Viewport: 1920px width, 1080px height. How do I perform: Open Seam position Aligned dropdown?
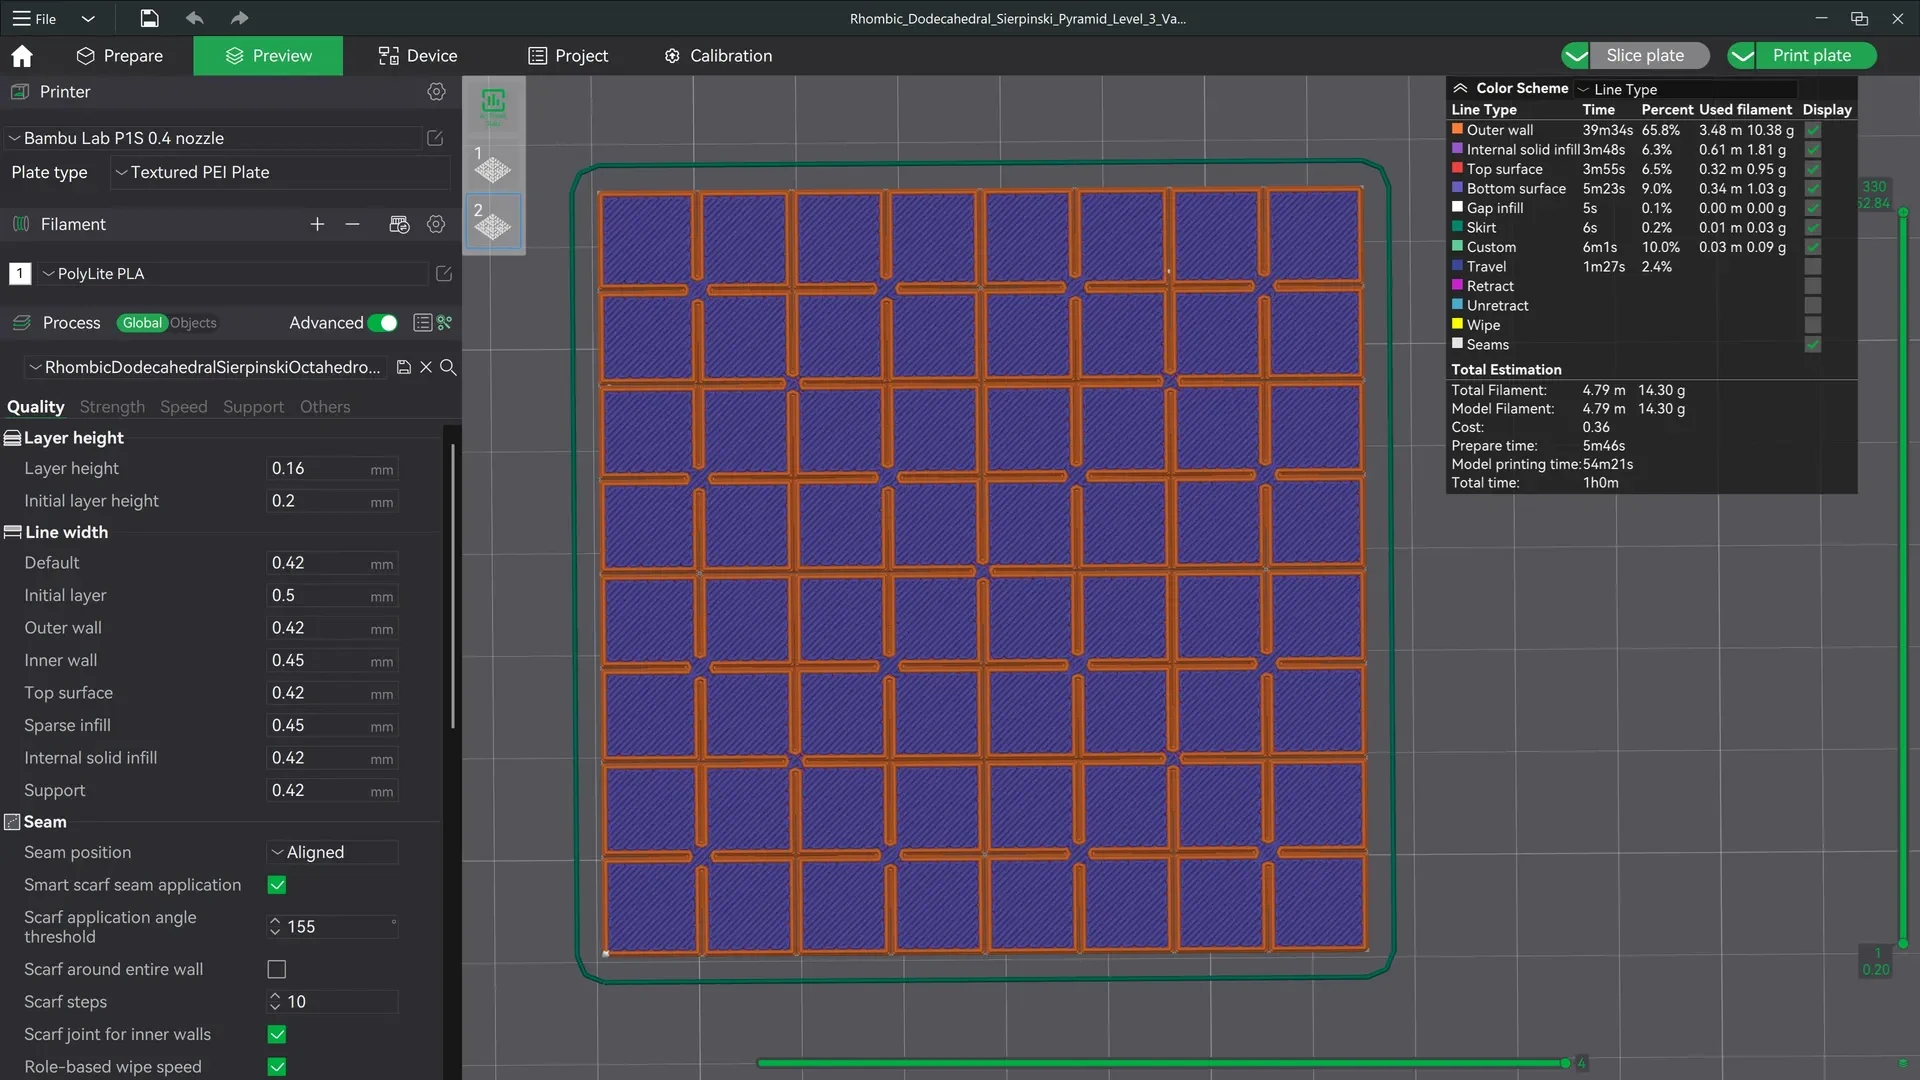[x=332, y=852]
